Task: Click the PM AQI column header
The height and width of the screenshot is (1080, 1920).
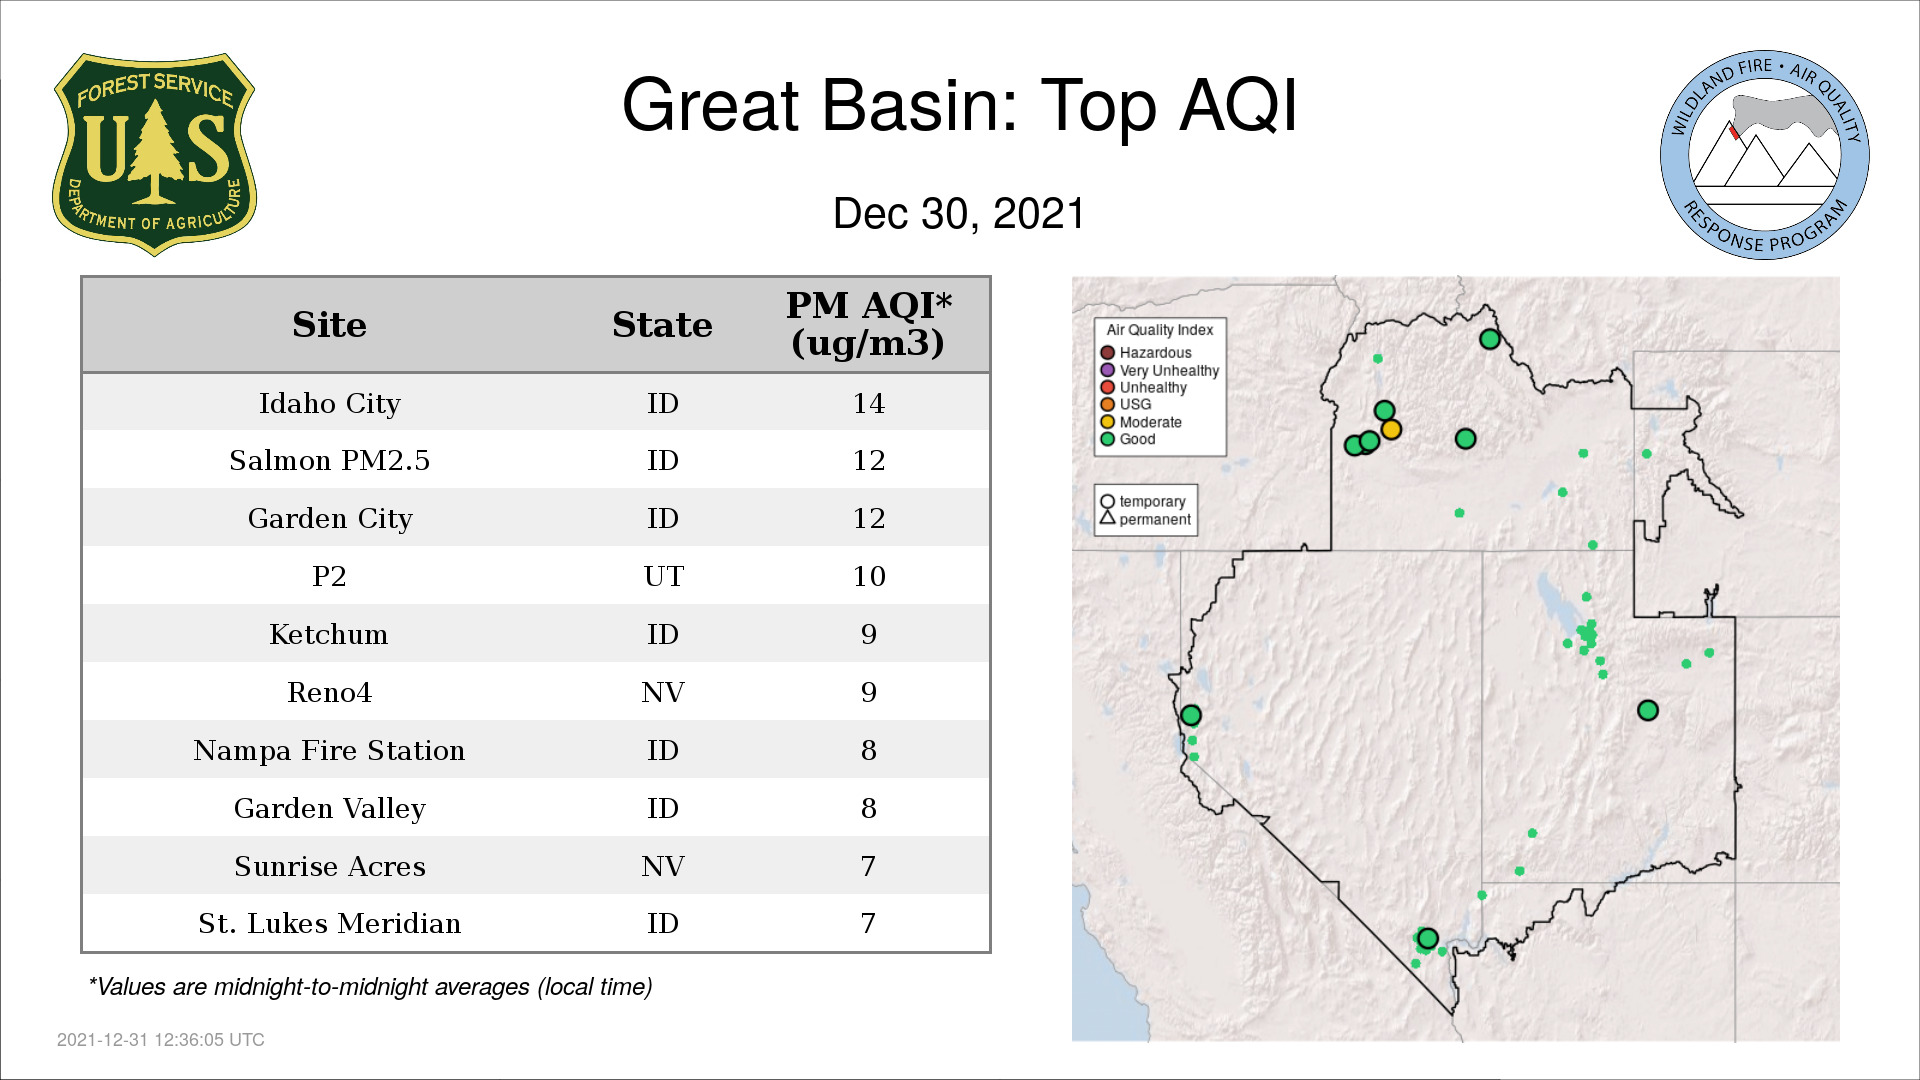Action: click(x=868, y=324)
